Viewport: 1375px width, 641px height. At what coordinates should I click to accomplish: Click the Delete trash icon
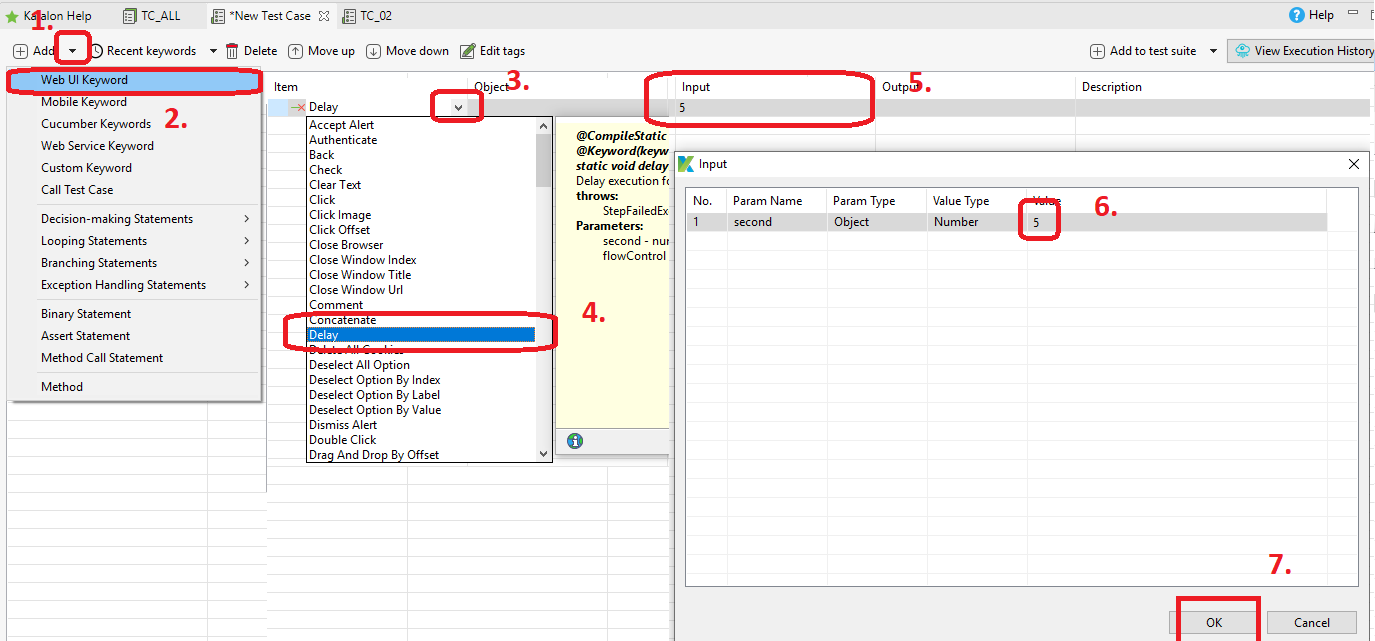[x=232, y=51]
